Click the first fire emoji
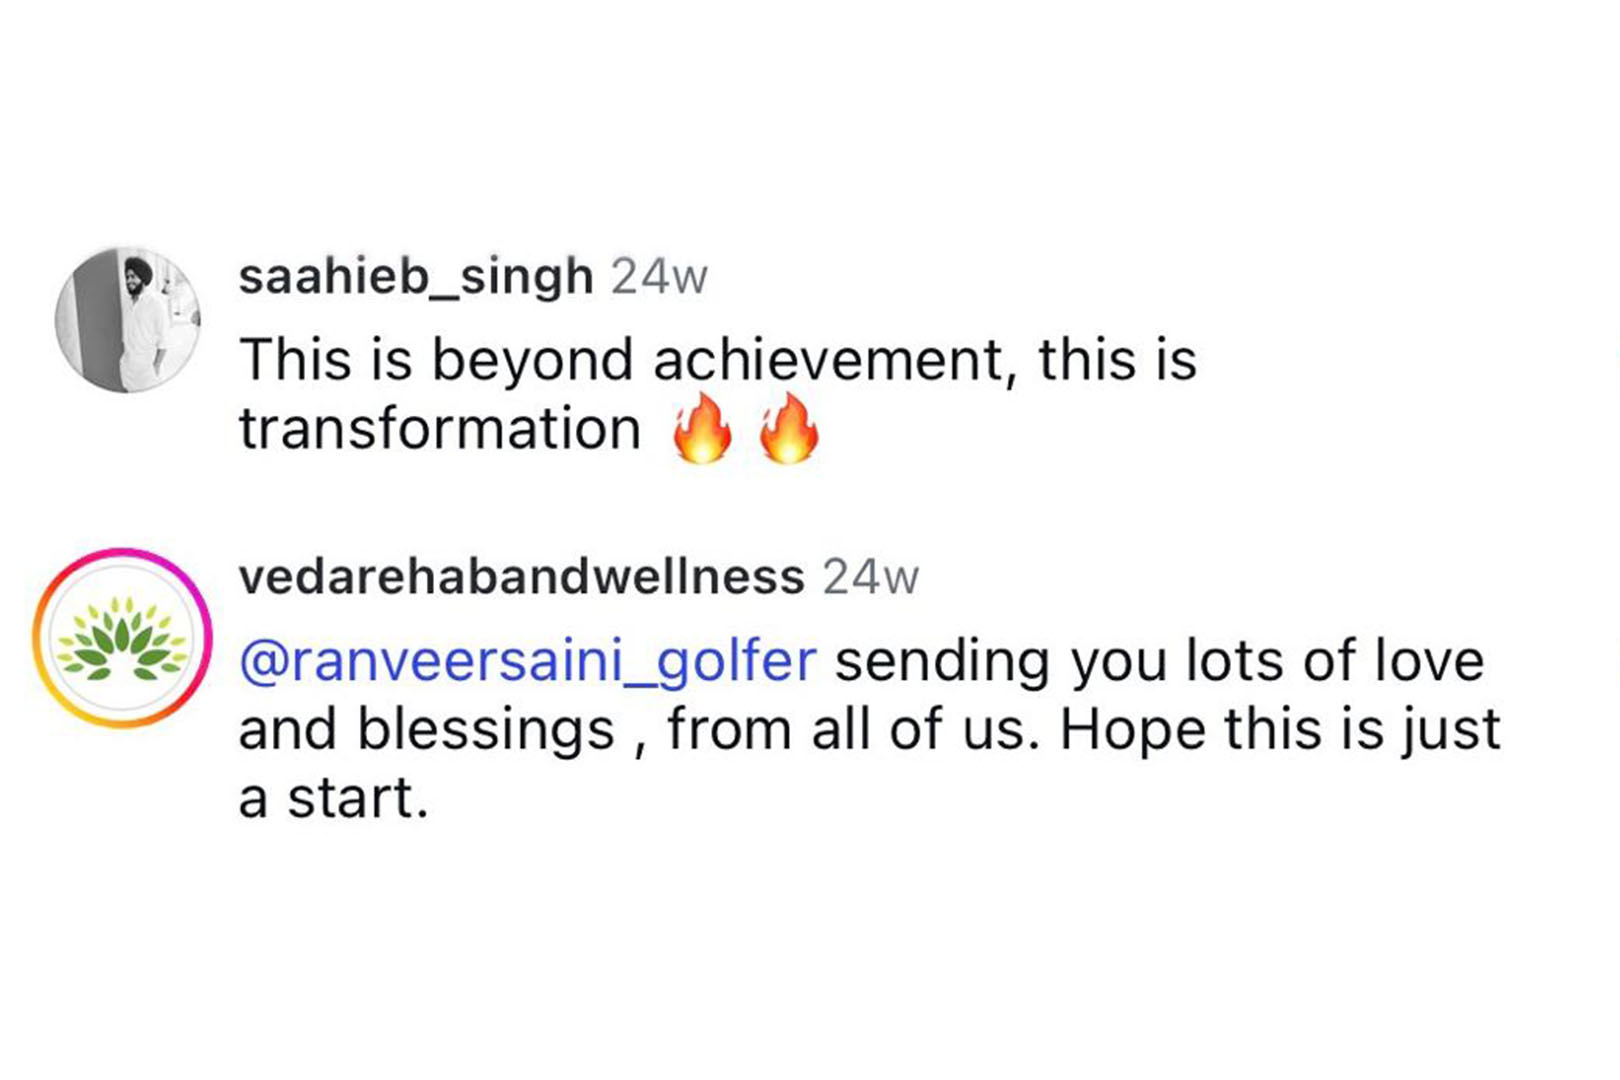Viewport: 1620px width, 1080px height. (x=702, y=428)
